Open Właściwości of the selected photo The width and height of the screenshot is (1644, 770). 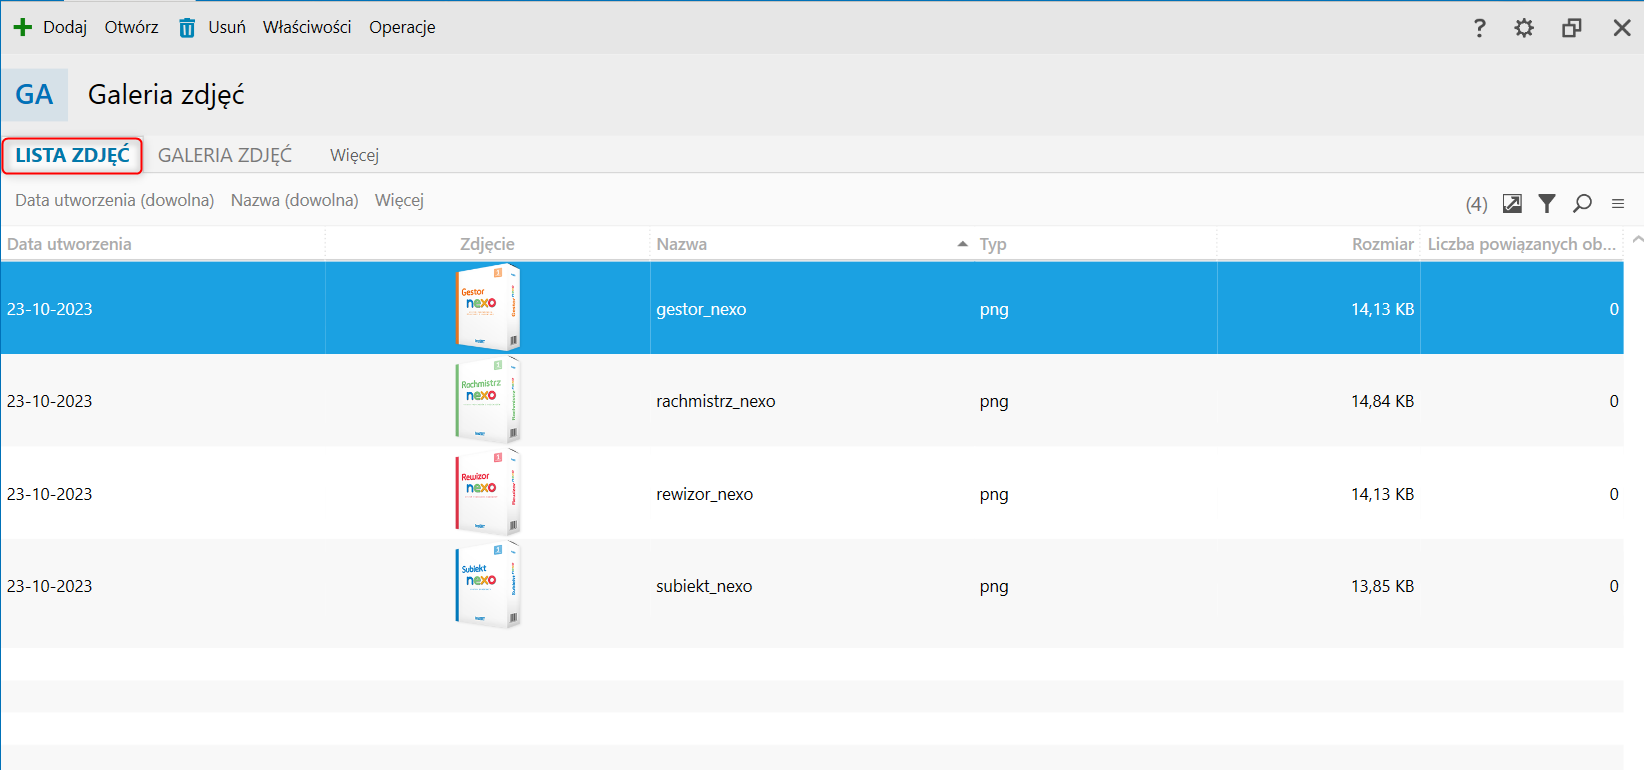click(x=307, y=27)
